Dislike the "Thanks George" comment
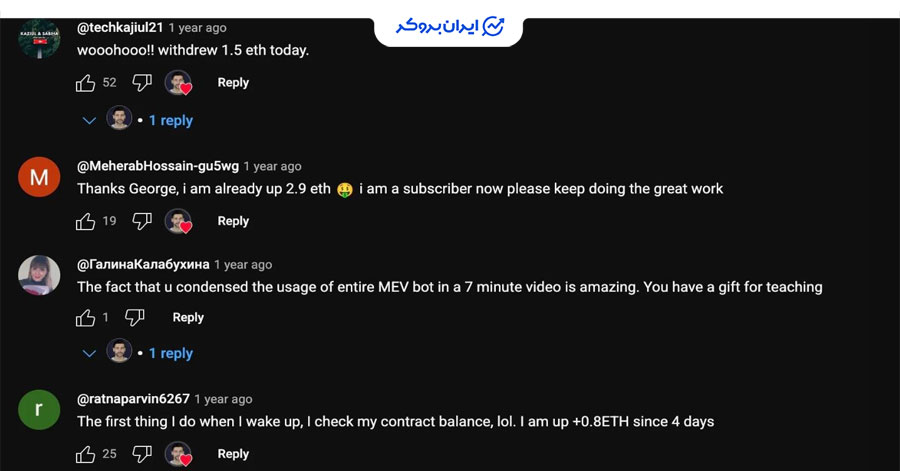 142,221
